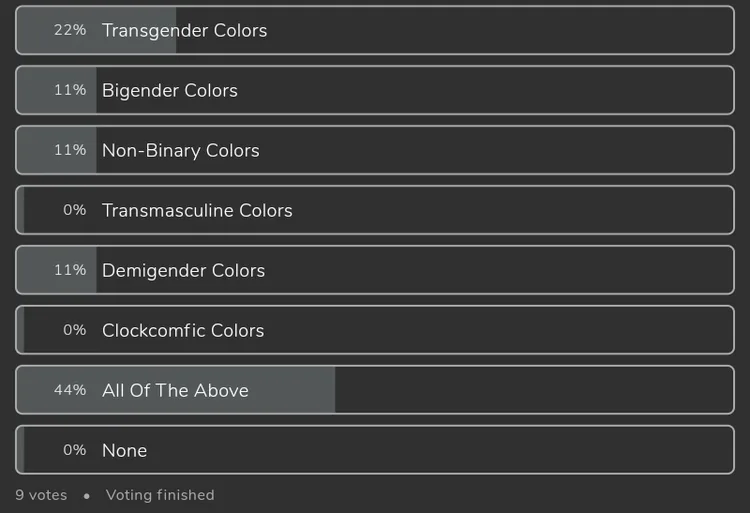
Task: Click the 0% label beside Clockcomfic Colors
Action: point(75,330)
